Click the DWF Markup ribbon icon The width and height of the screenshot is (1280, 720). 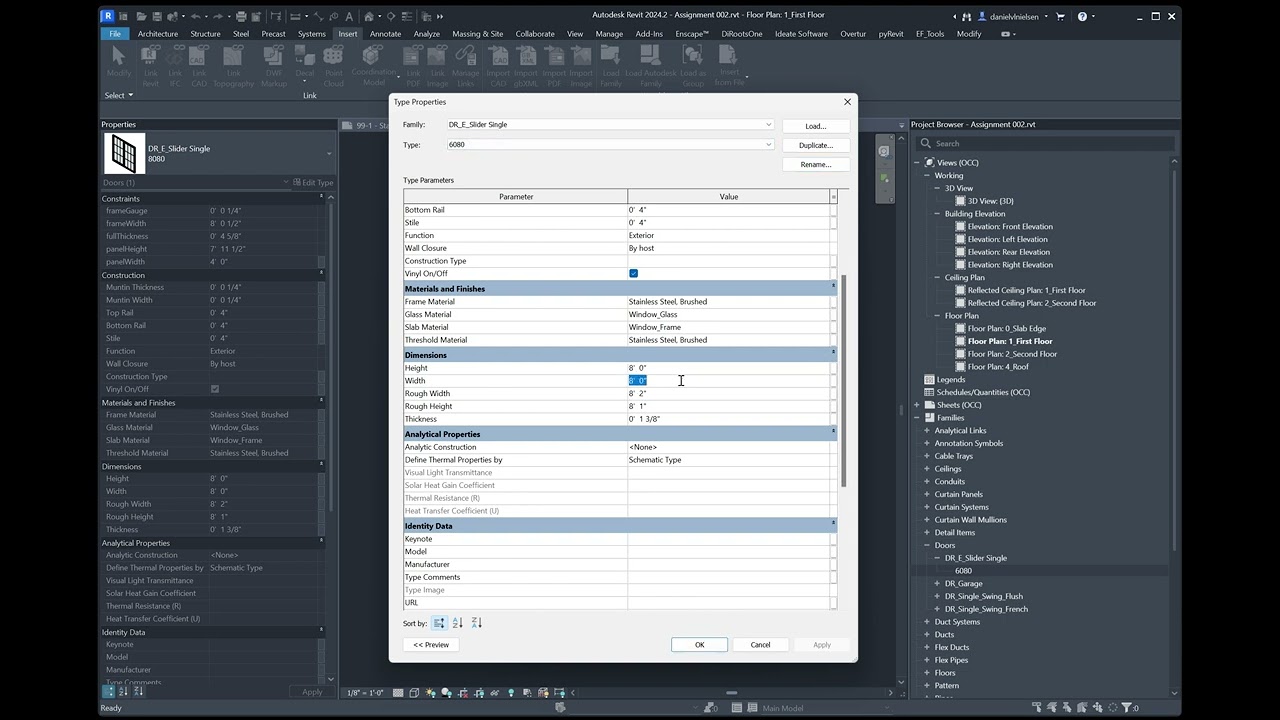pyautogui.click(x=274, y=66)
